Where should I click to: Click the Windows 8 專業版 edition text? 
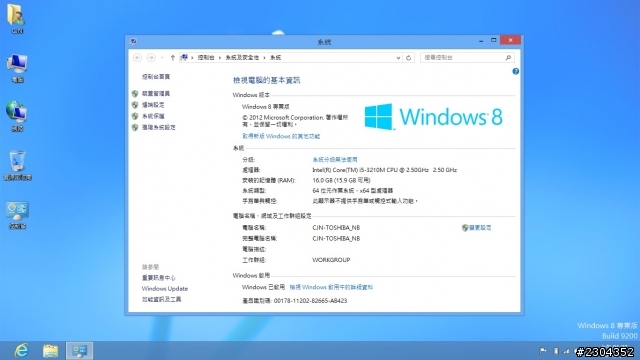coord(266,107)
